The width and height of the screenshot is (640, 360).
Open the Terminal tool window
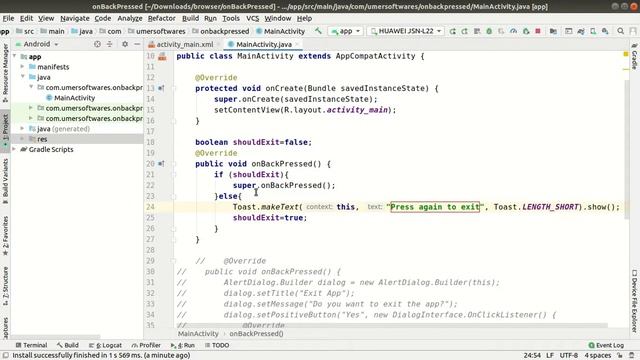point(31,345)
